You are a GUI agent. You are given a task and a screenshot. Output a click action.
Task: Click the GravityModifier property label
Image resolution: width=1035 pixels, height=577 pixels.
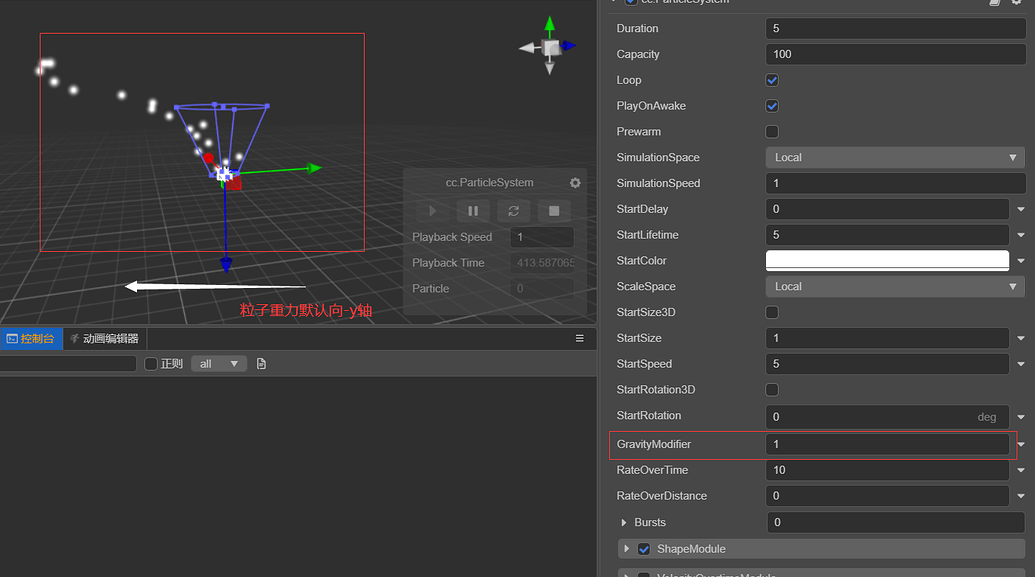653,444
